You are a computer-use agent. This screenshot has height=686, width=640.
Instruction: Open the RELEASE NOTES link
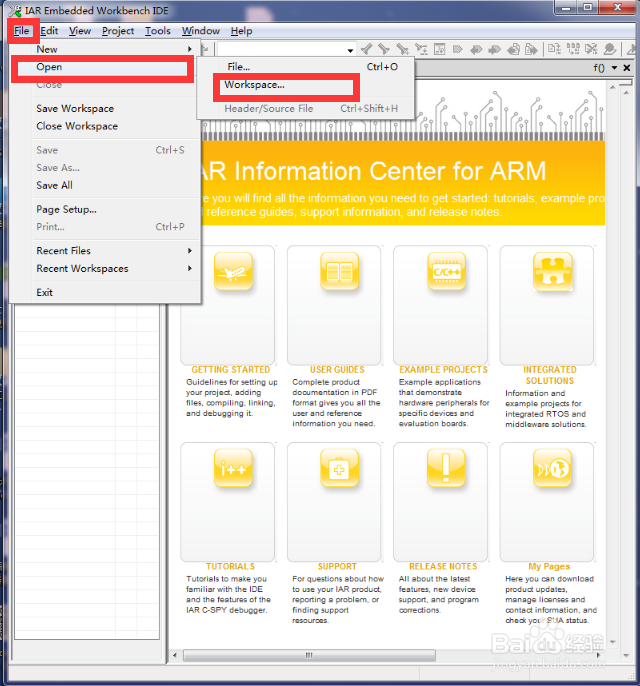pyautogui.click(x=443, y=567)
